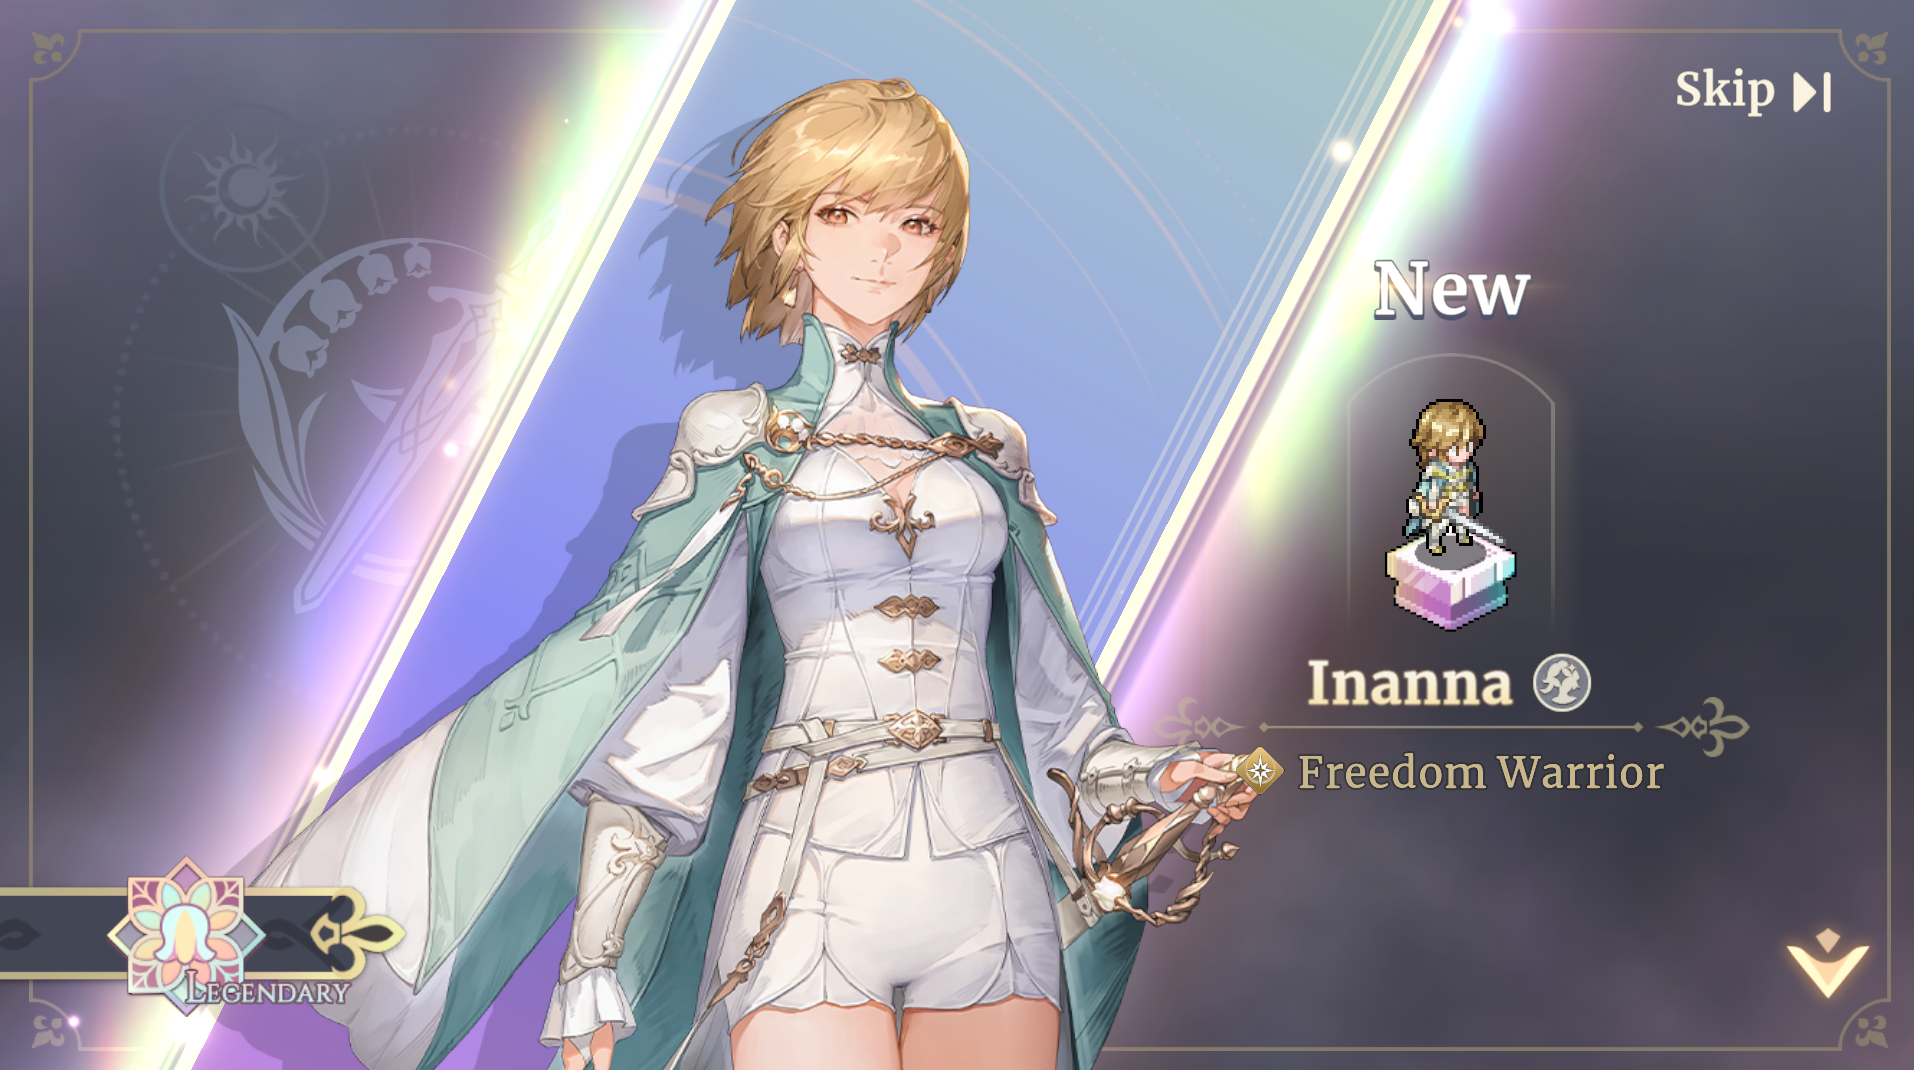Click the diamond class icon before Freedom Warrior
The width and height of the screenshot is (1914, 1070).
(x=1260, y=771)
